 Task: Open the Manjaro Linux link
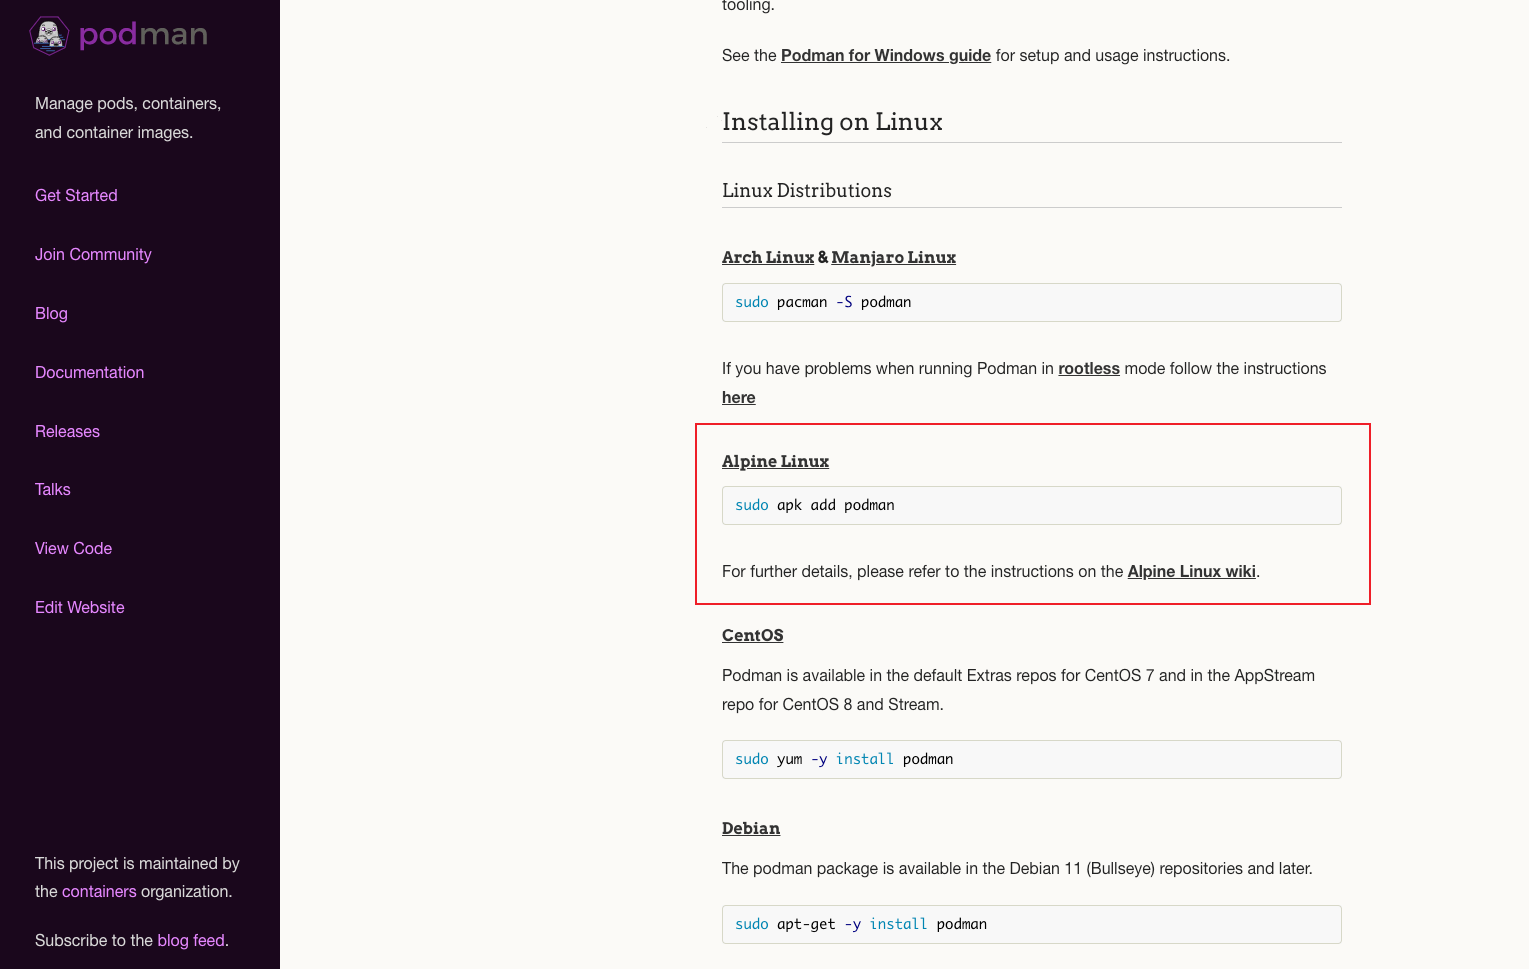tap(893, 257)
